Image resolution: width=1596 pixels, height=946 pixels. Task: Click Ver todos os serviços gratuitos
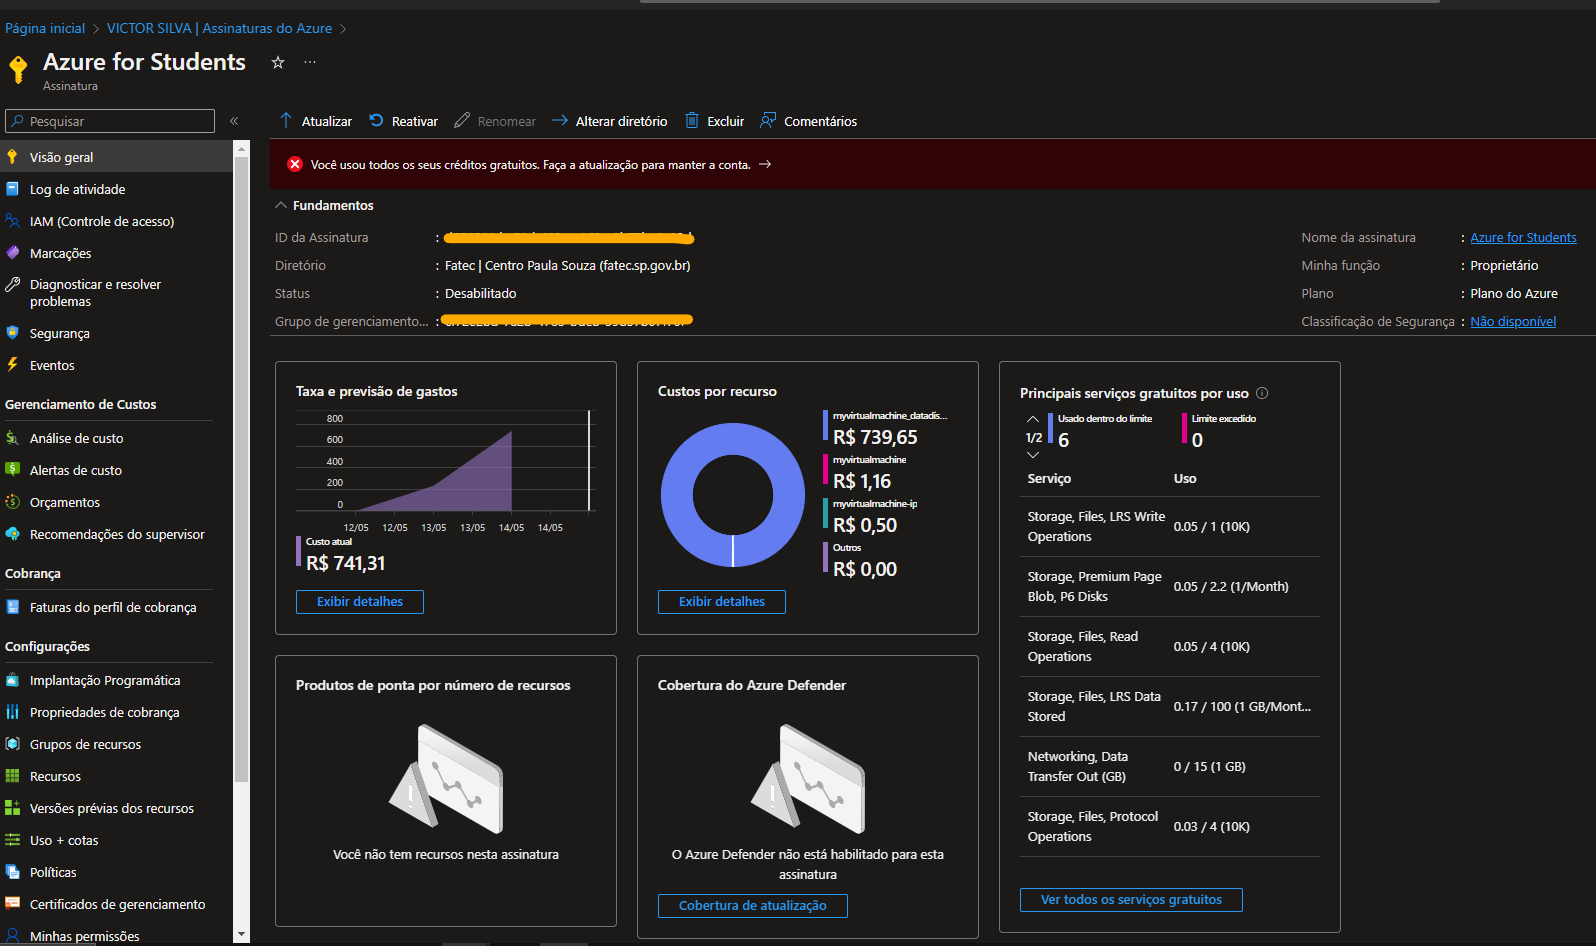click(x=1131, y=899)
